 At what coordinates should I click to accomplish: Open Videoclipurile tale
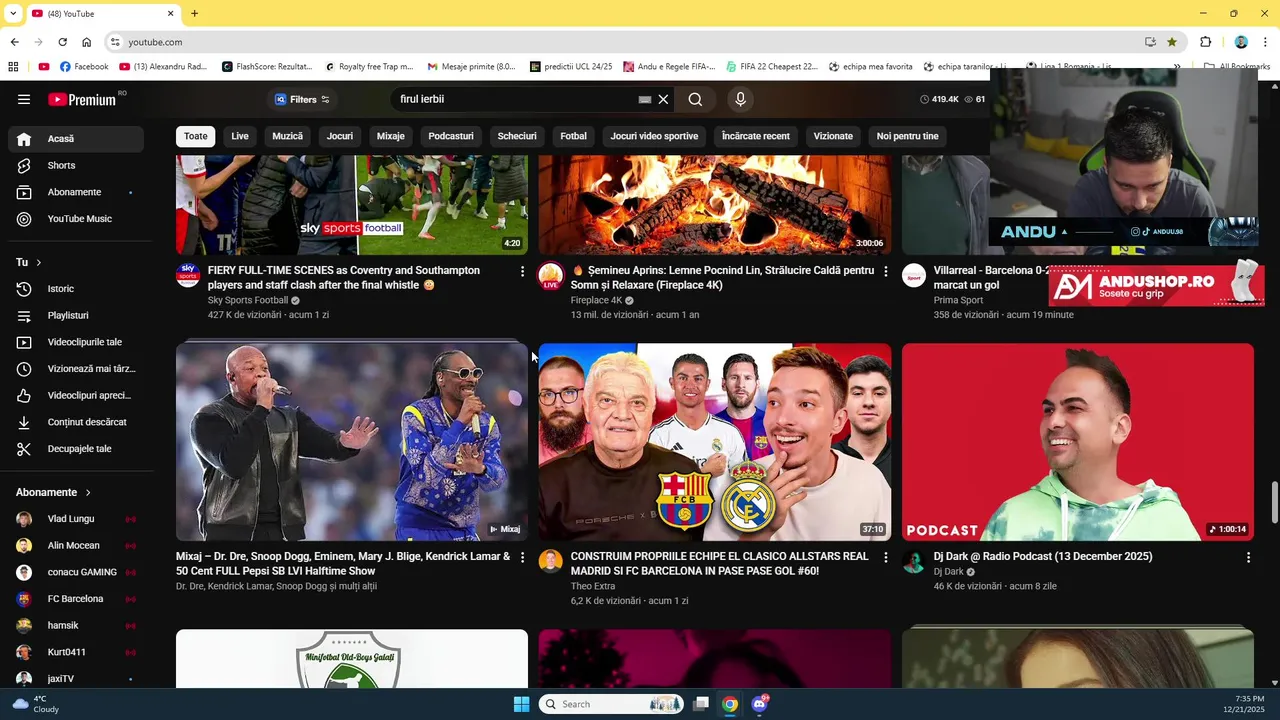pyautogui.click(x=76, y=342)
